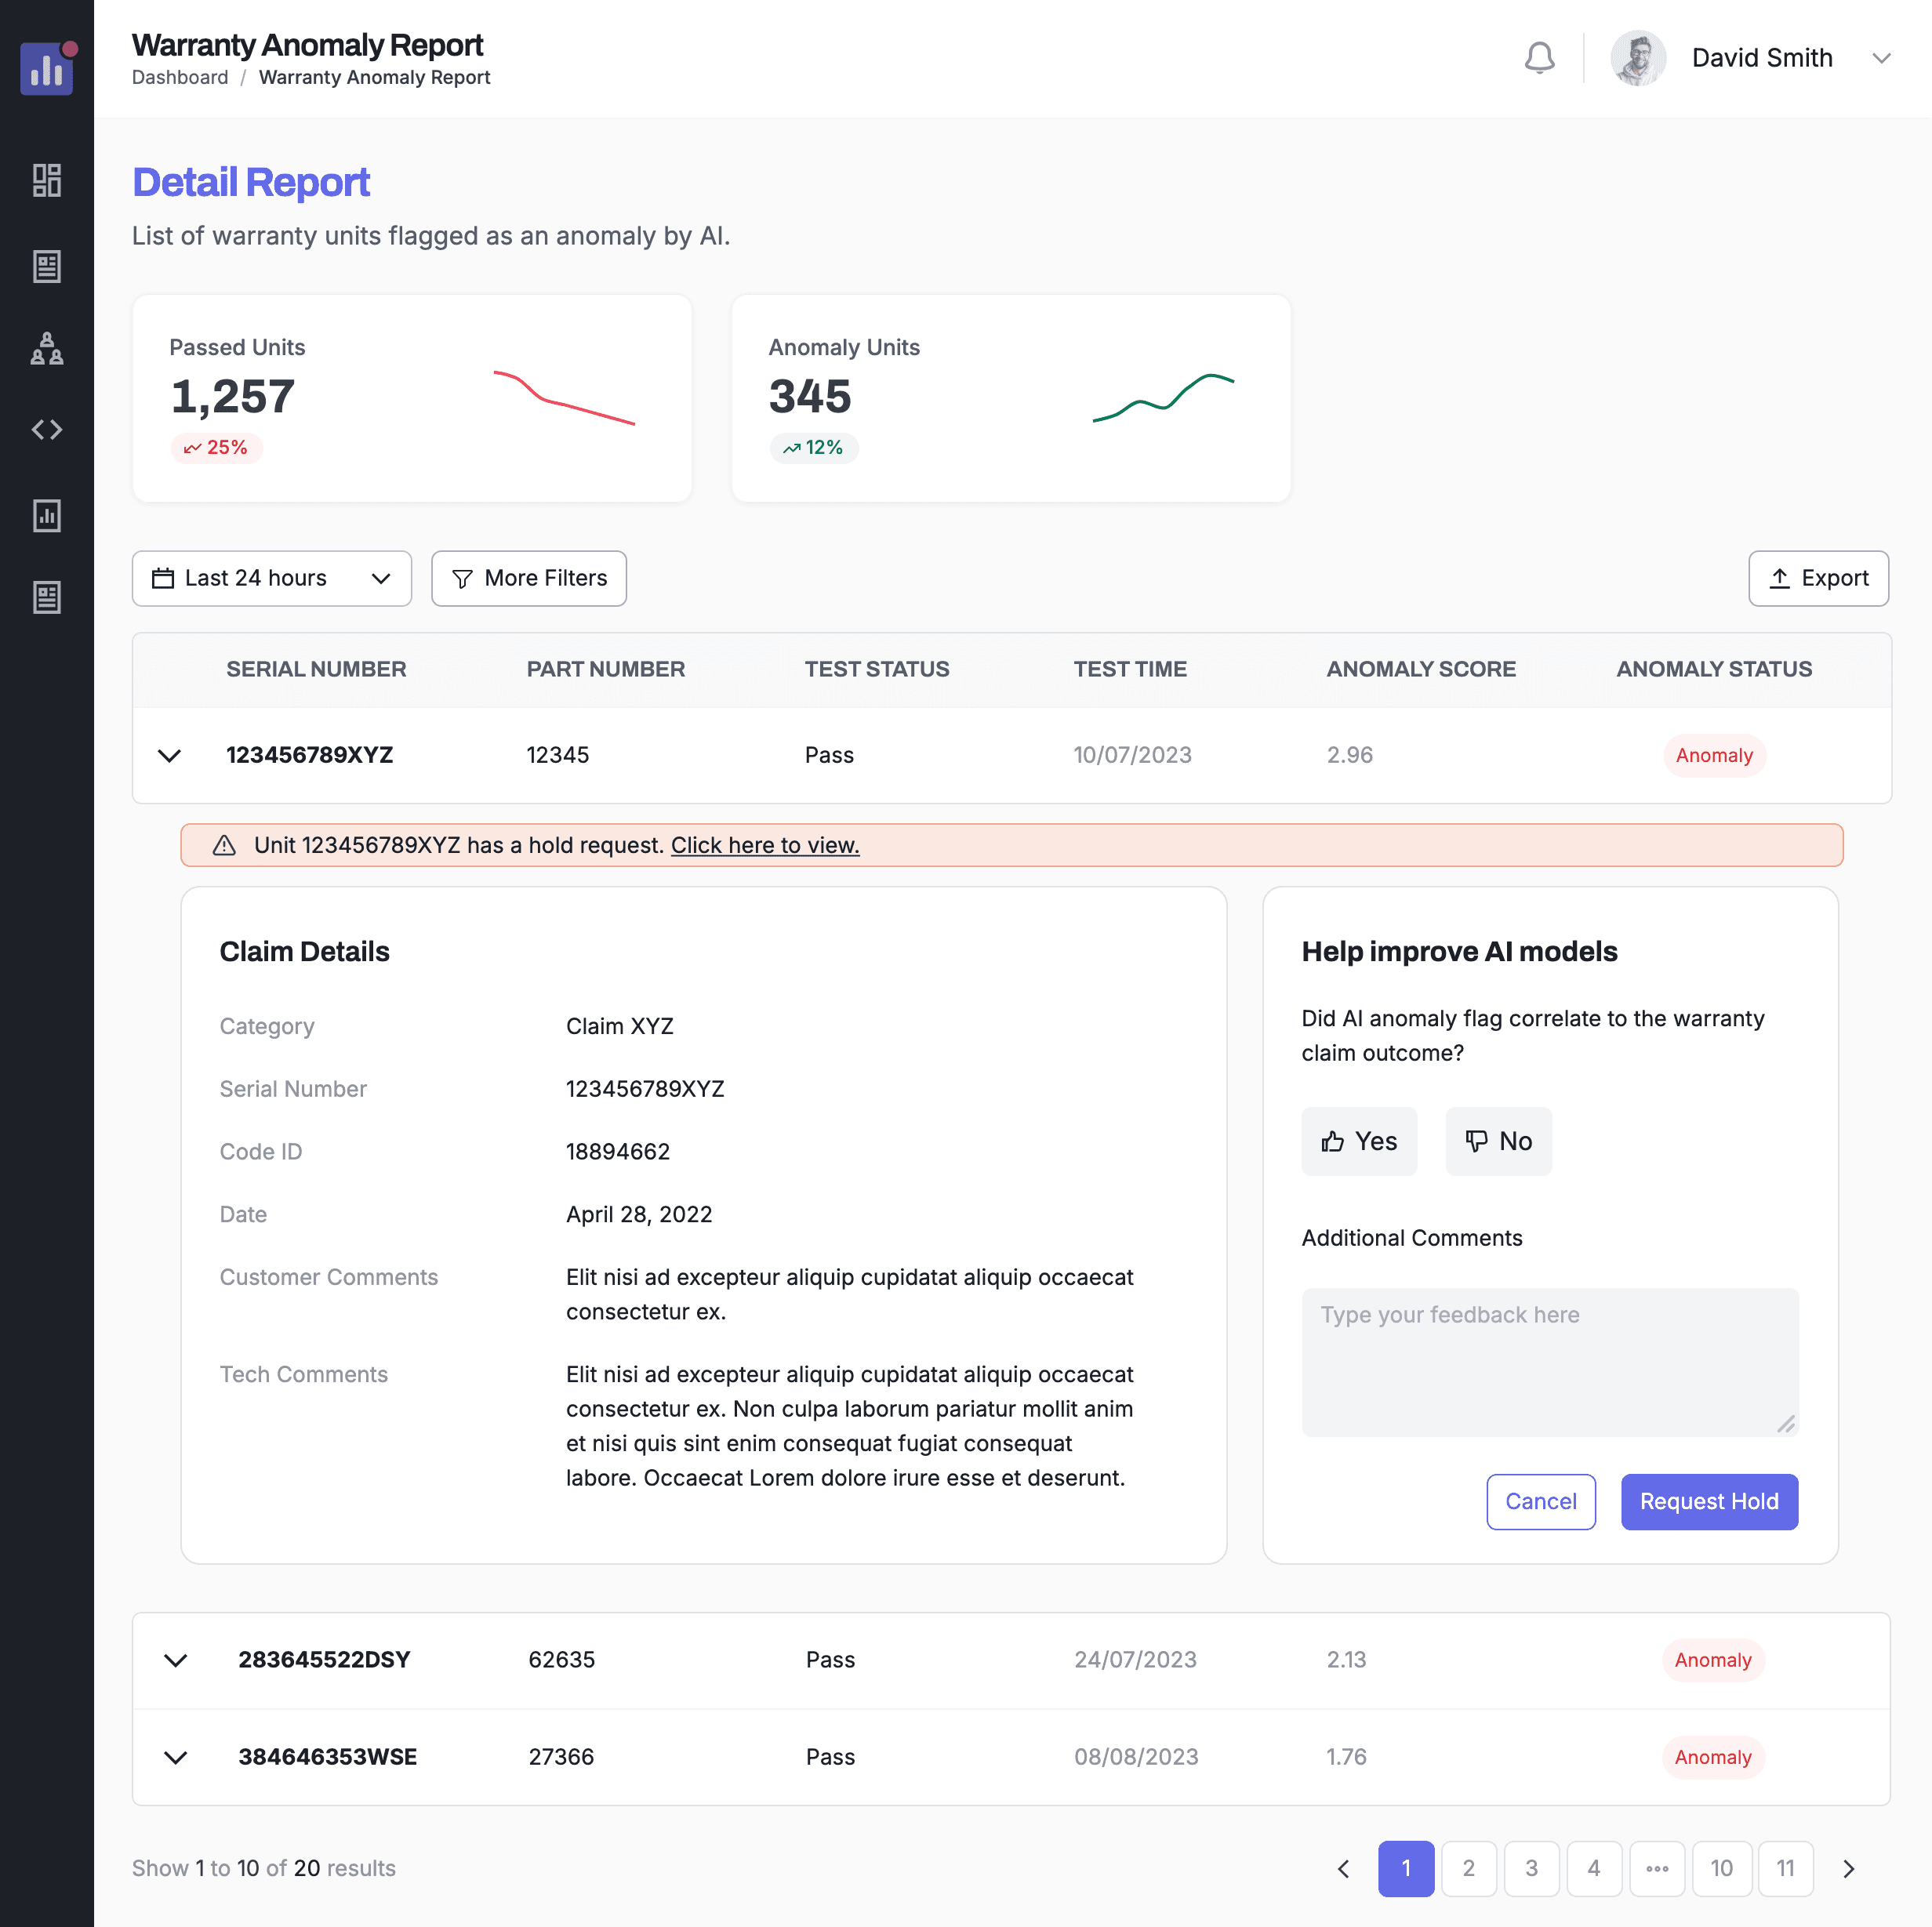The height and width of the screenshot is (1927, 1932).
Task: Open the code brackets sidebar icon
Action: pyautogui.click(x=47, y=430)
